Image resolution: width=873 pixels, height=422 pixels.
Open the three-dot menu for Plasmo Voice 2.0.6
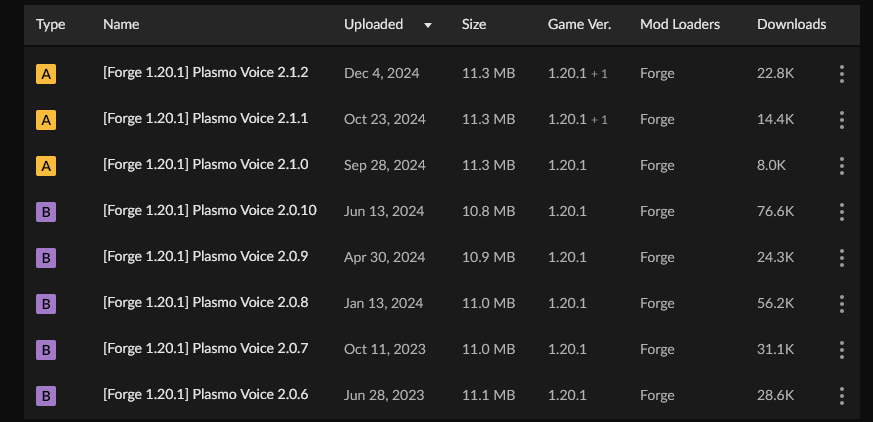[841, 395]
